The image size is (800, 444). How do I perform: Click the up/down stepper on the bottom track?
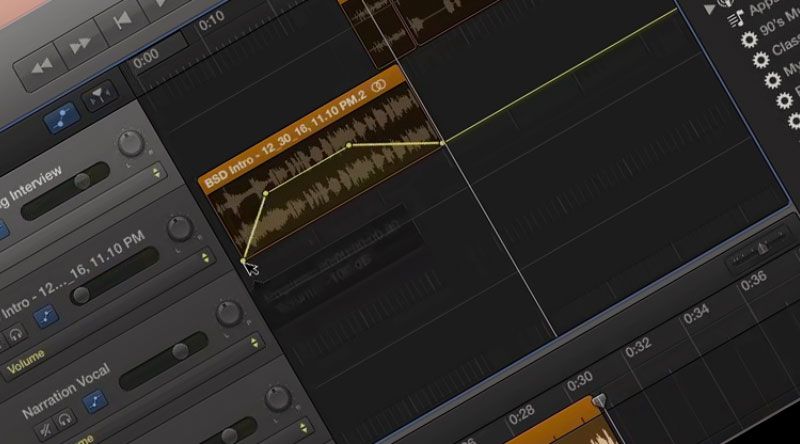(x=304, y=428)
